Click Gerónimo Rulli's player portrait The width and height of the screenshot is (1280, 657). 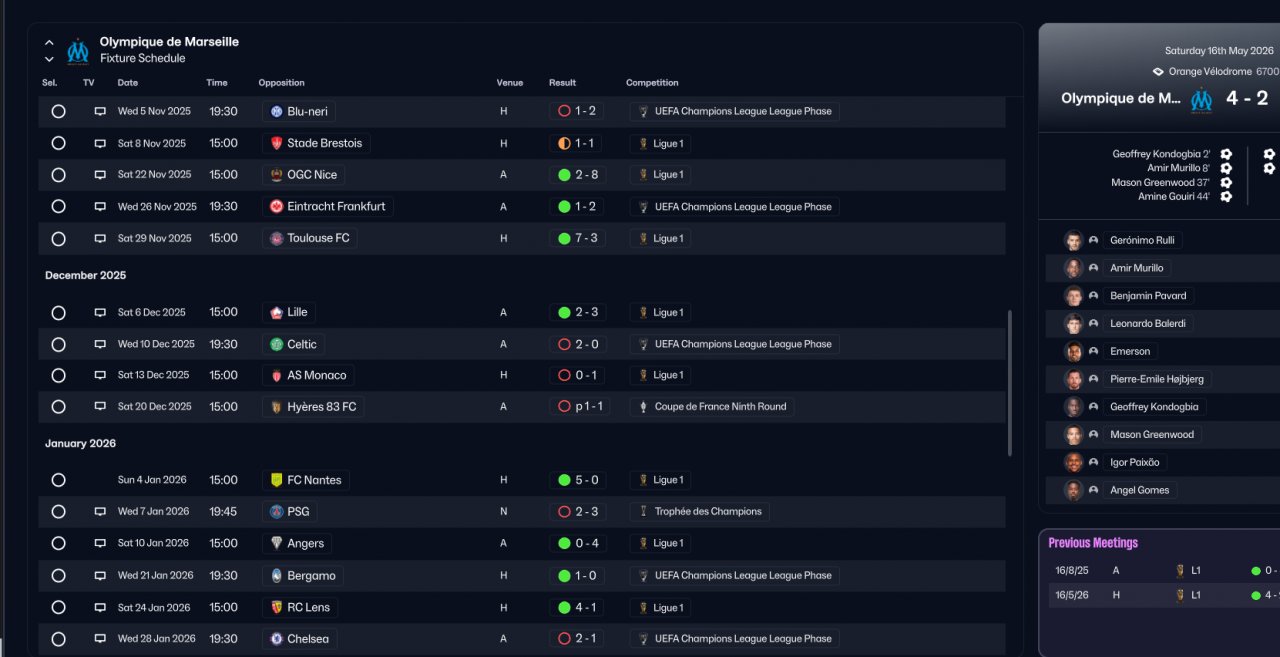pos(1073,240)
